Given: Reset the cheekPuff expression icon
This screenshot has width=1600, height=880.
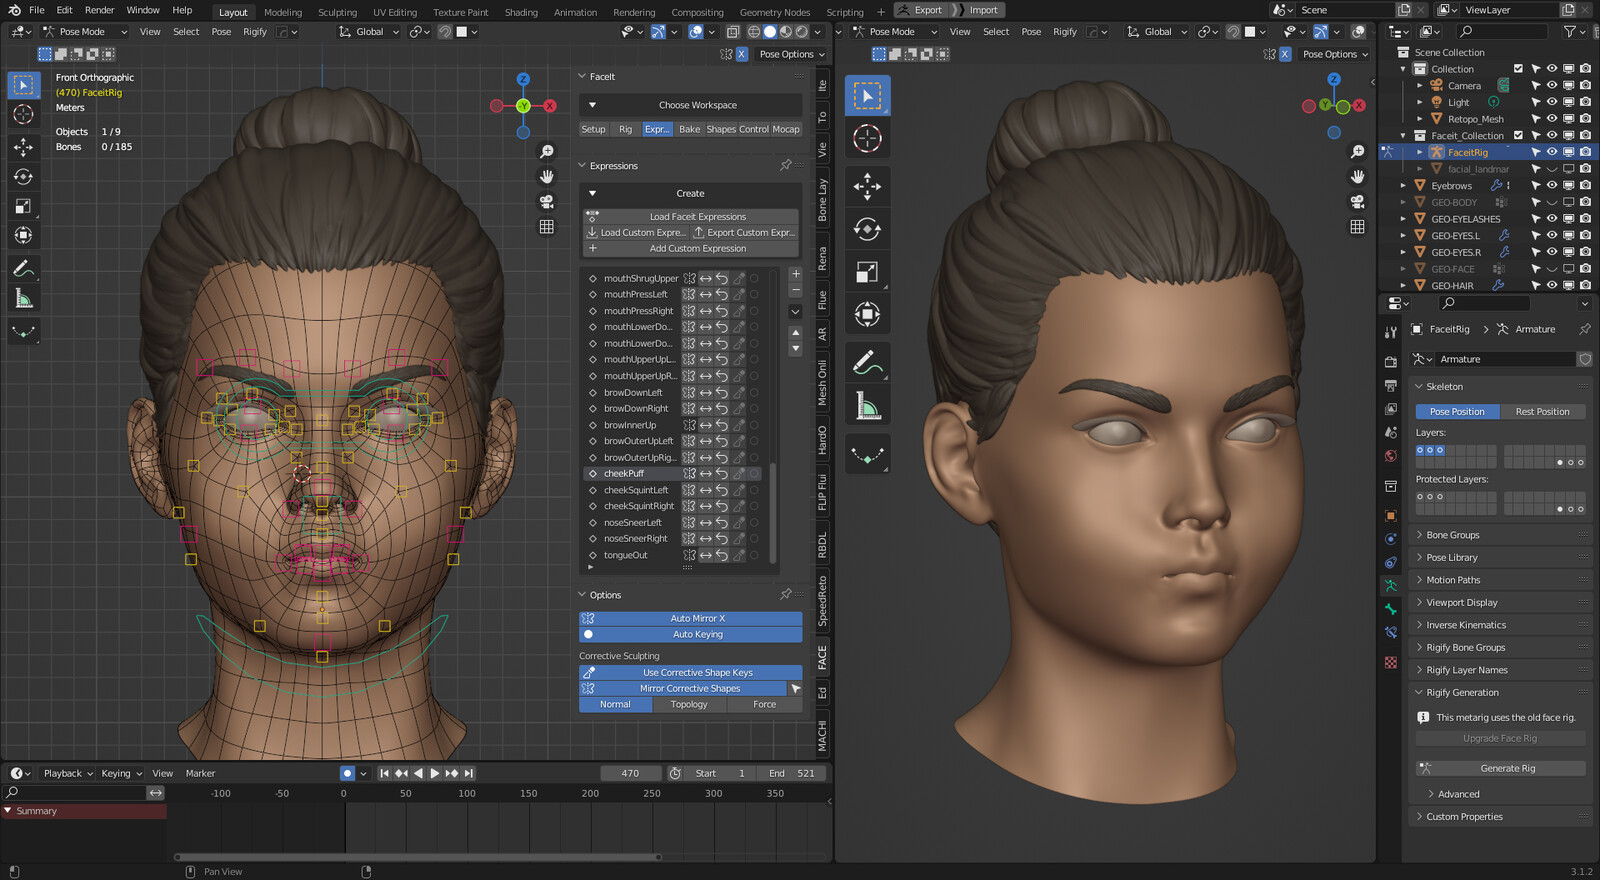Looking at the screenshot, I should pyautogui.click(x=722, y=474).
